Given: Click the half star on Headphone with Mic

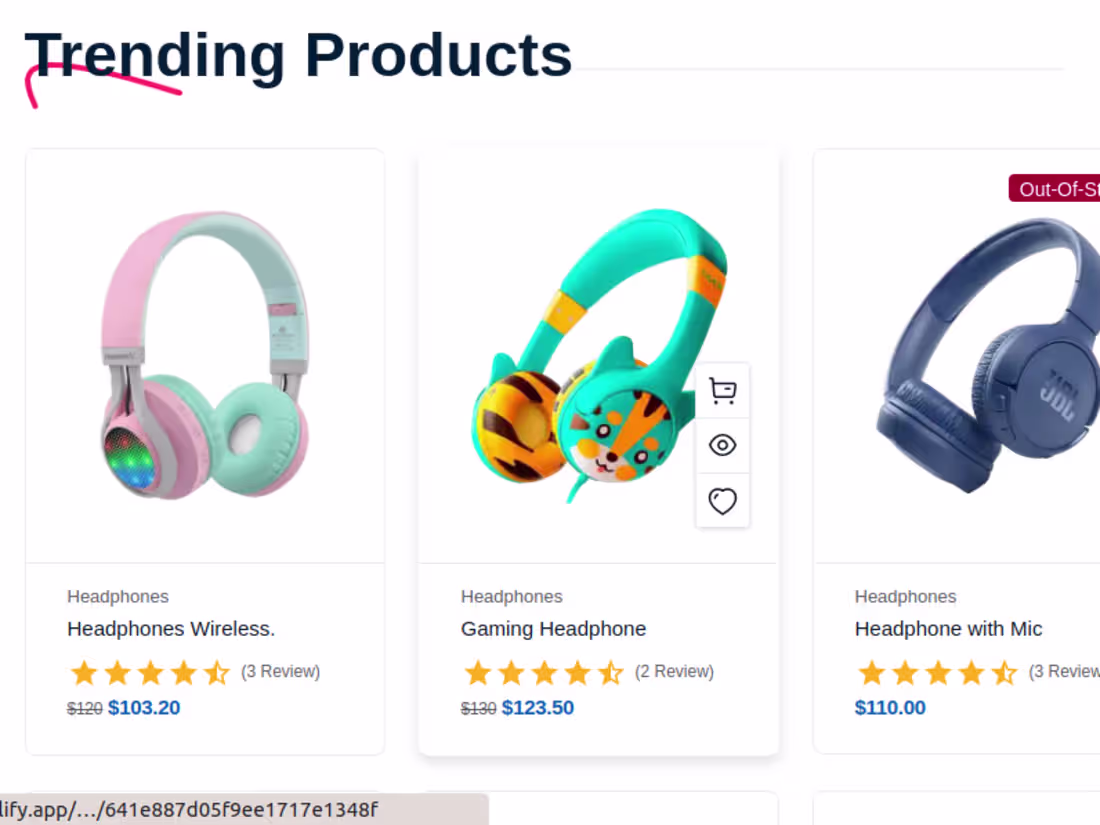Looking at the screenshot, I should pyautogui.click(x=1003, y=672).
